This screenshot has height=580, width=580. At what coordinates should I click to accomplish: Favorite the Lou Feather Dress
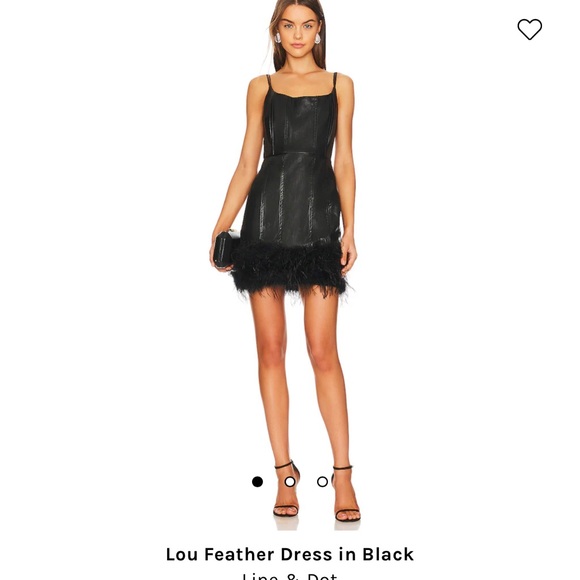[529, 29]
